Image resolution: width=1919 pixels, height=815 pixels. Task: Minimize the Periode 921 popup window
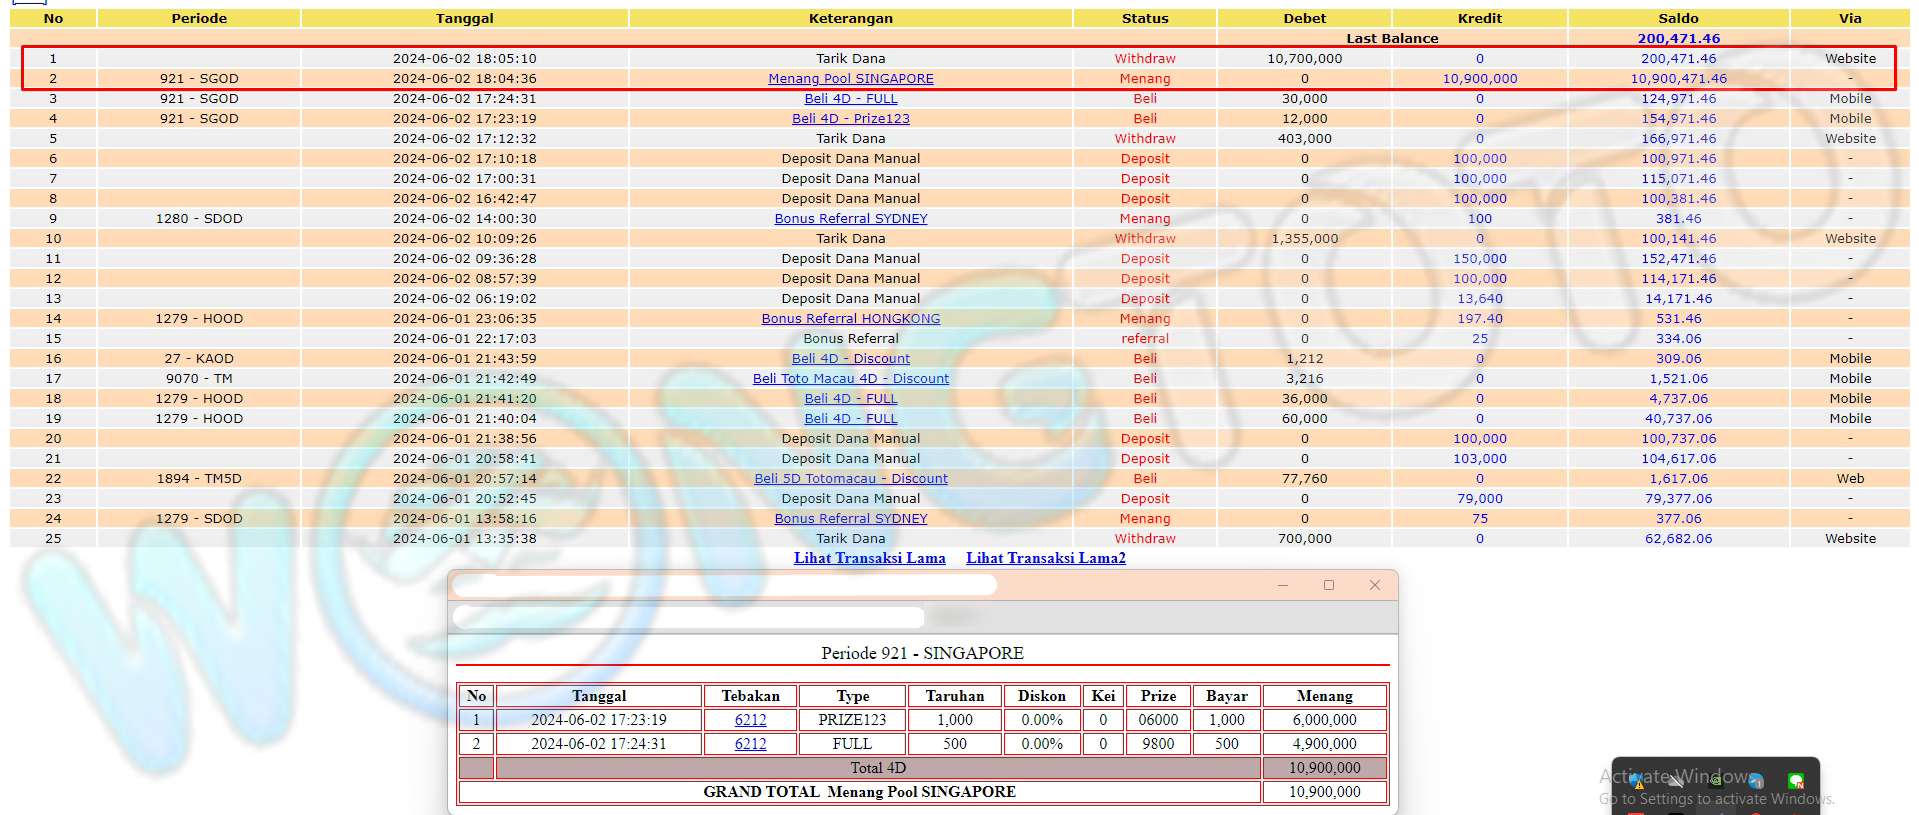(x=1282, y=585)
